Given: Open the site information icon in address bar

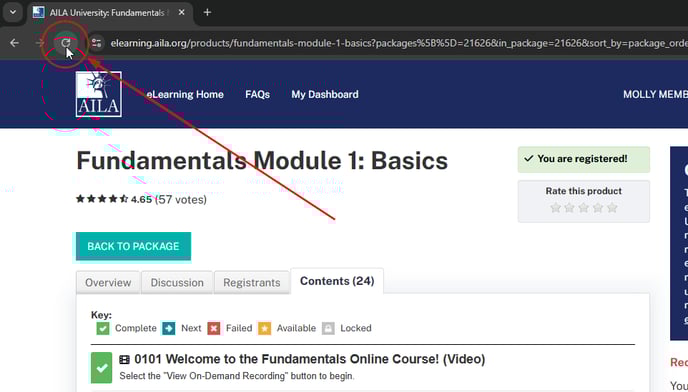Looking at the screenshot, I should [97, 43].
